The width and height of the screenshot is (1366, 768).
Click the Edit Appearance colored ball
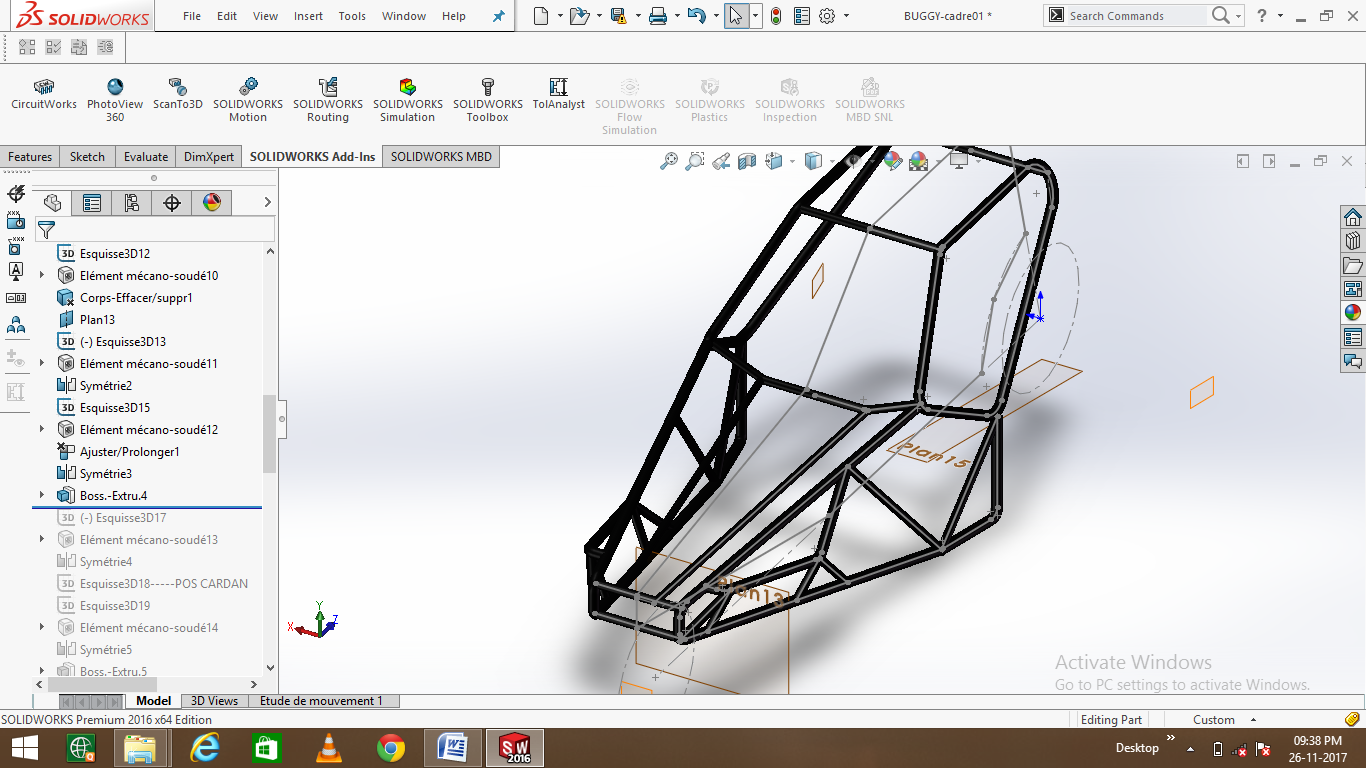(x=893, y=160)
